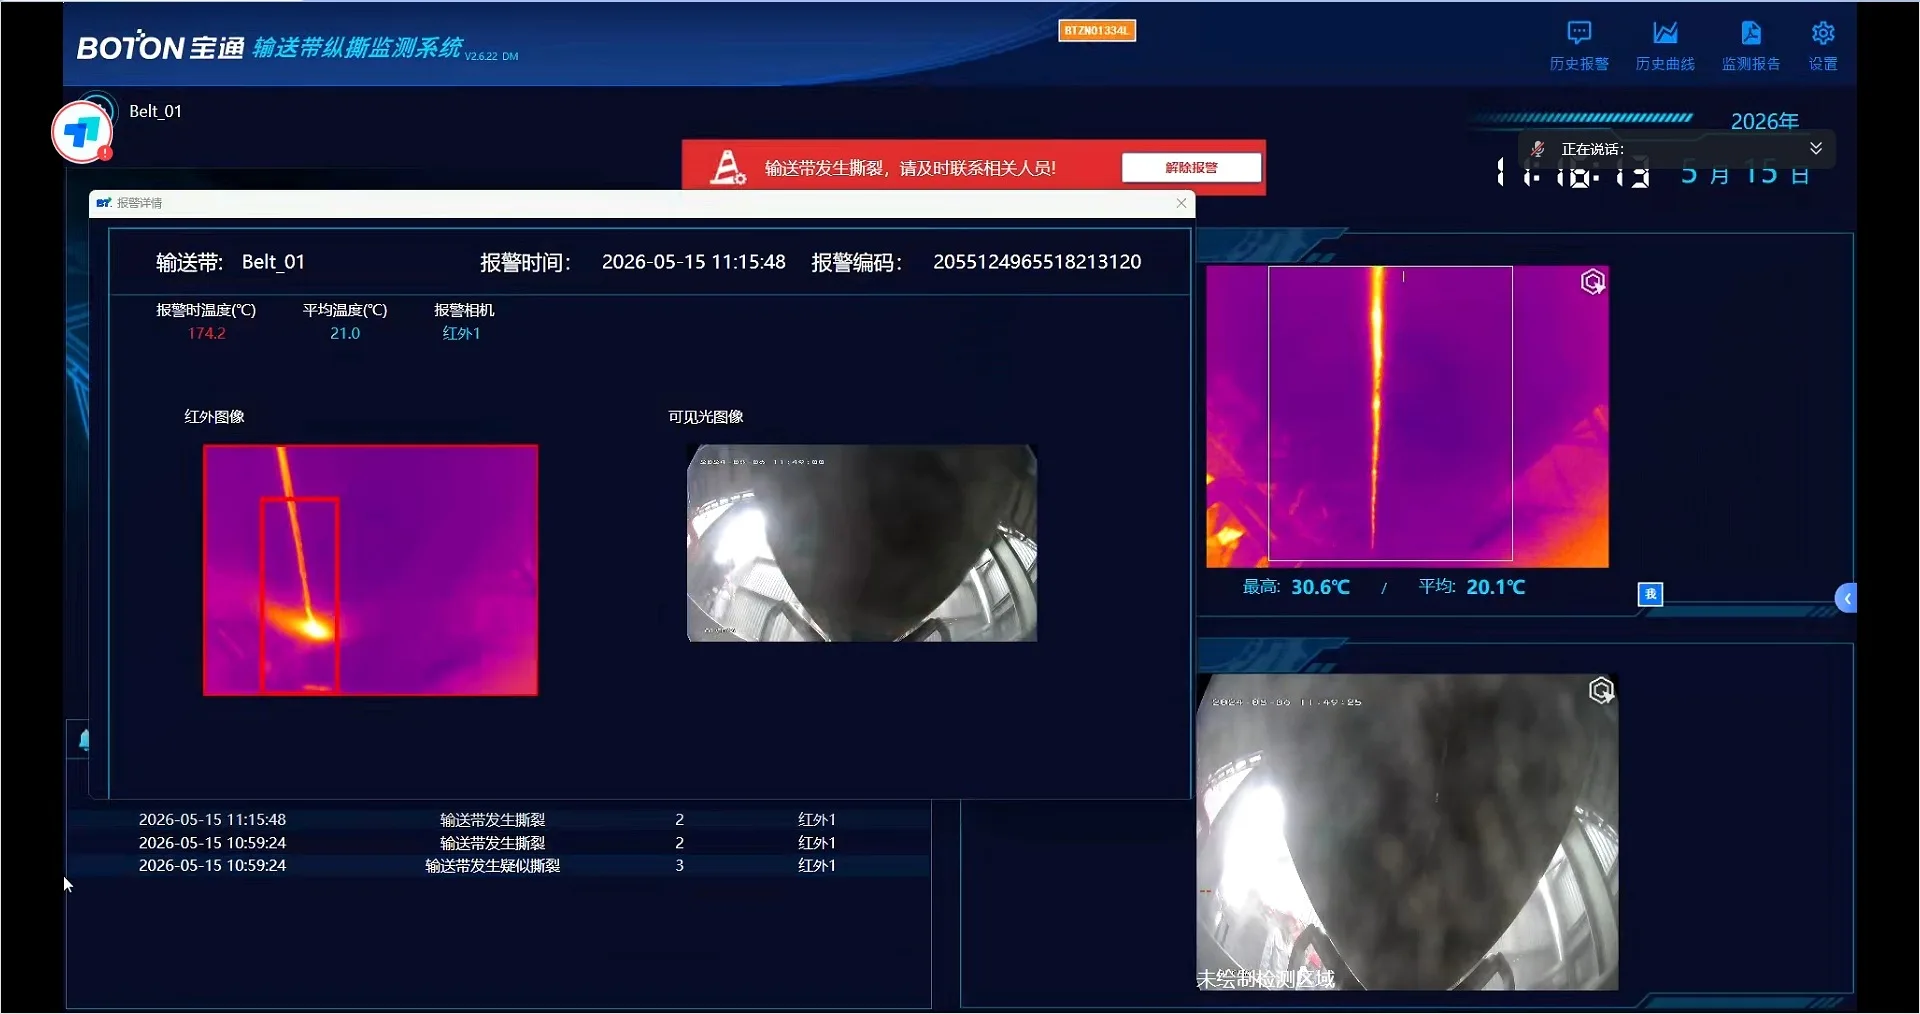Image resolution: width=1920 pixels, height=1014 pixels.
Task: Open the 监测报告 monitoring report icon
Action: pos(1751,46)
